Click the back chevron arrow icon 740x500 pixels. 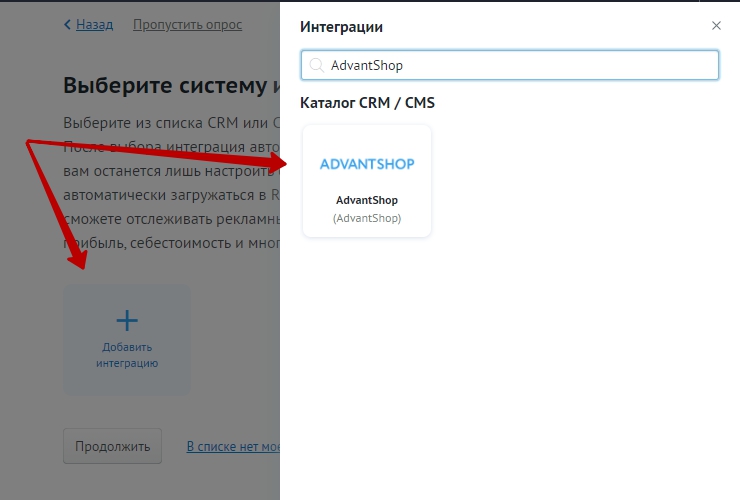tap(67, 24)
